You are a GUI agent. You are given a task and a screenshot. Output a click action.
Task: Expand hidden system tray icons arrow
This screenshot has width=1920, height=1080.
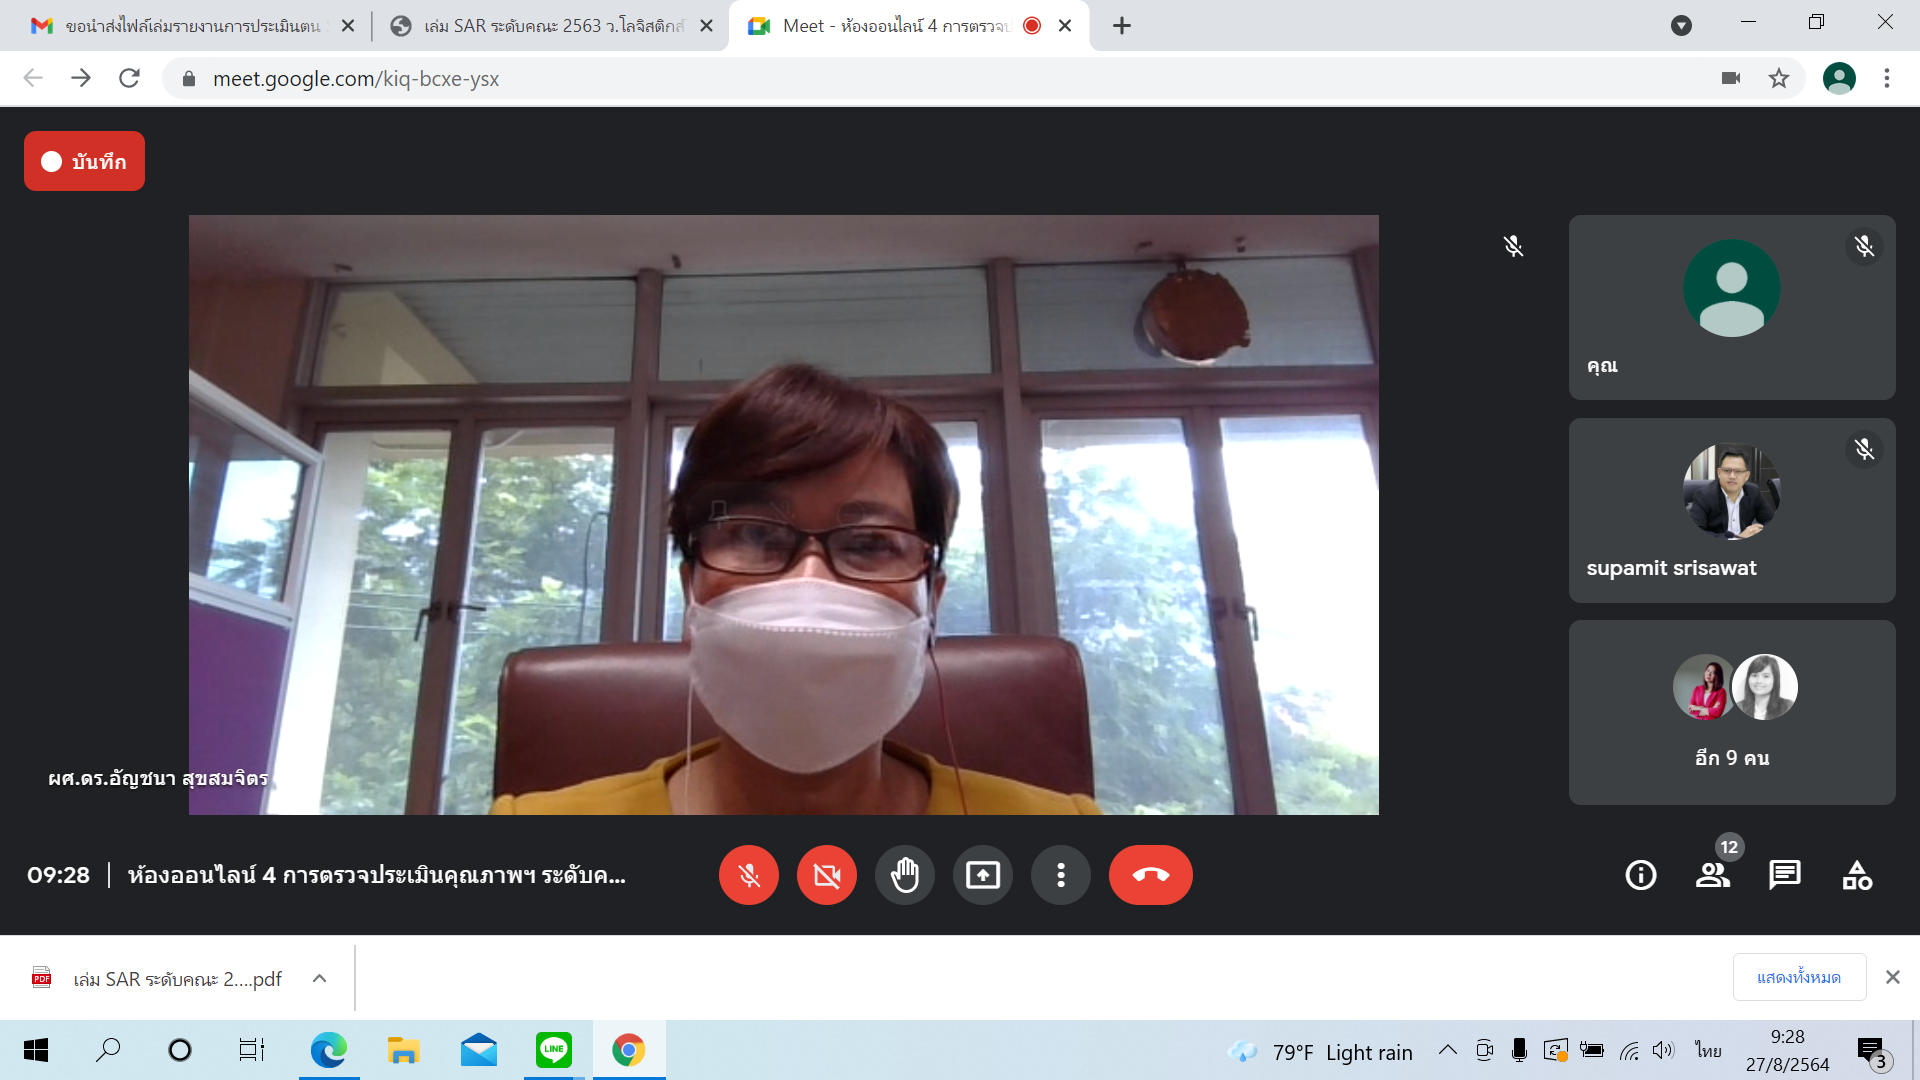point(1447,1050)
